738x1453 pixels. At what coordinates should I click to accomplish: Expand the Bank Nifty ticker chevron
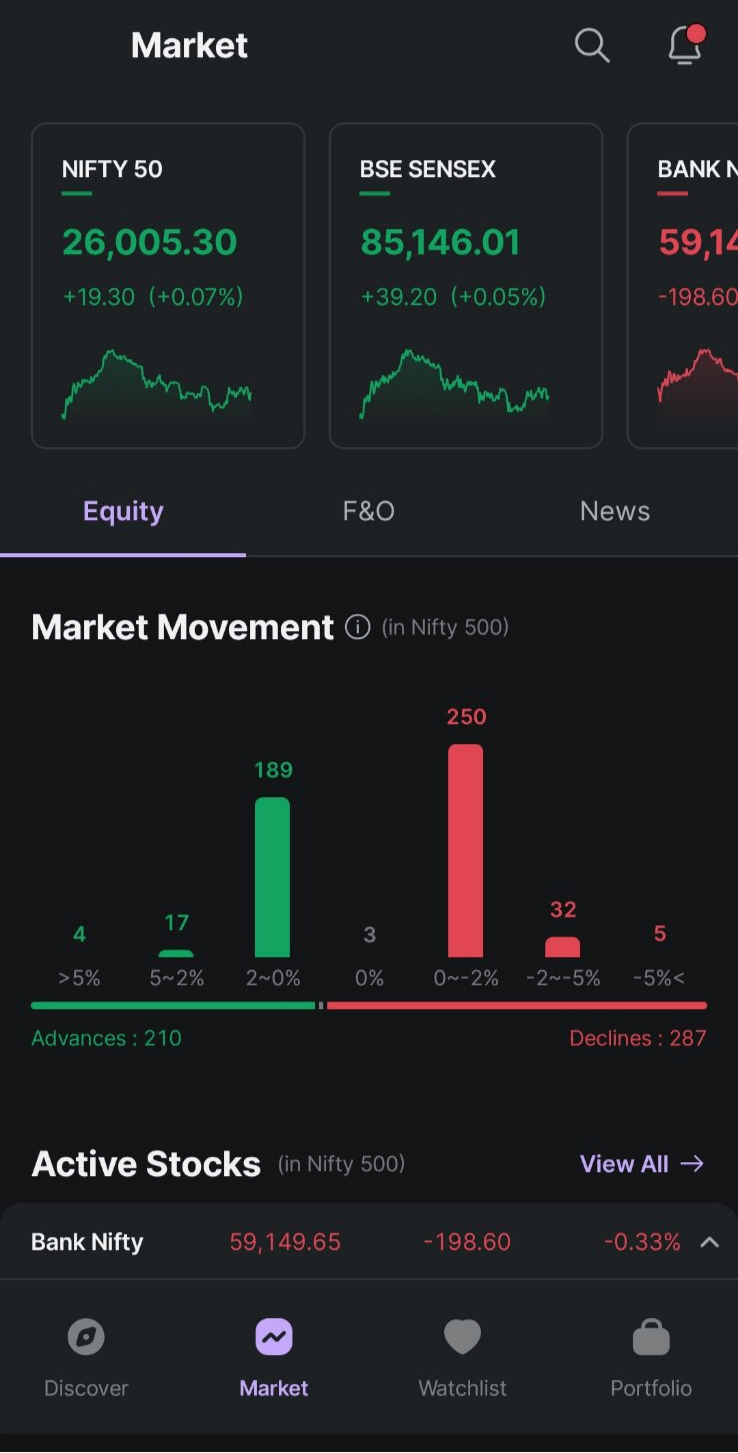(x=709, y=1242)
